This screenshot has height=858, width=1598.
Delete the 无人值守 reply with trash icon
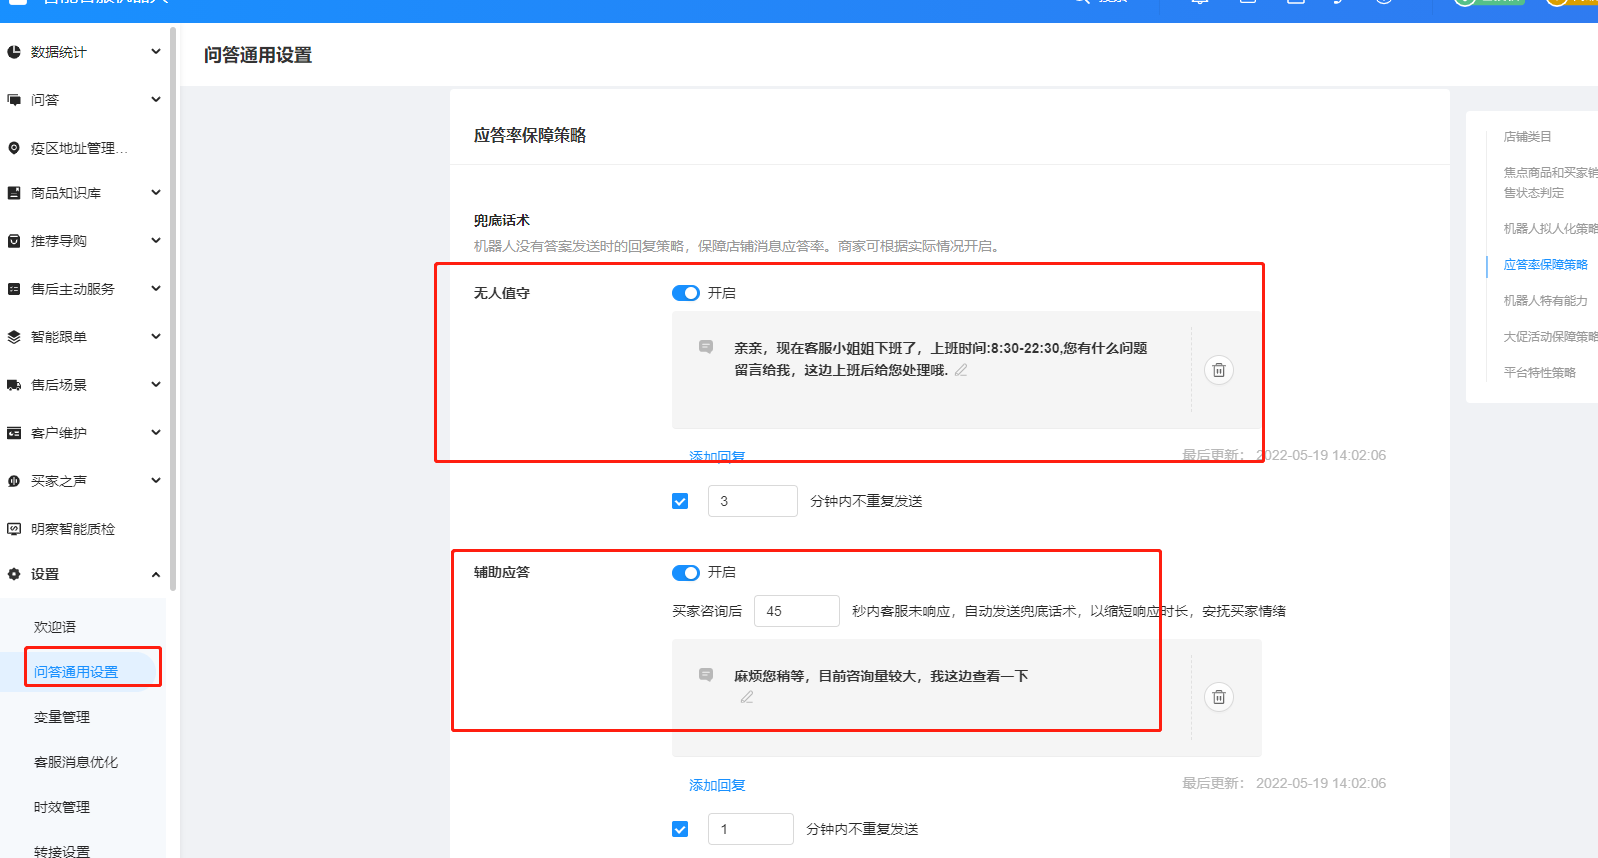click(x=1218, y=370)
